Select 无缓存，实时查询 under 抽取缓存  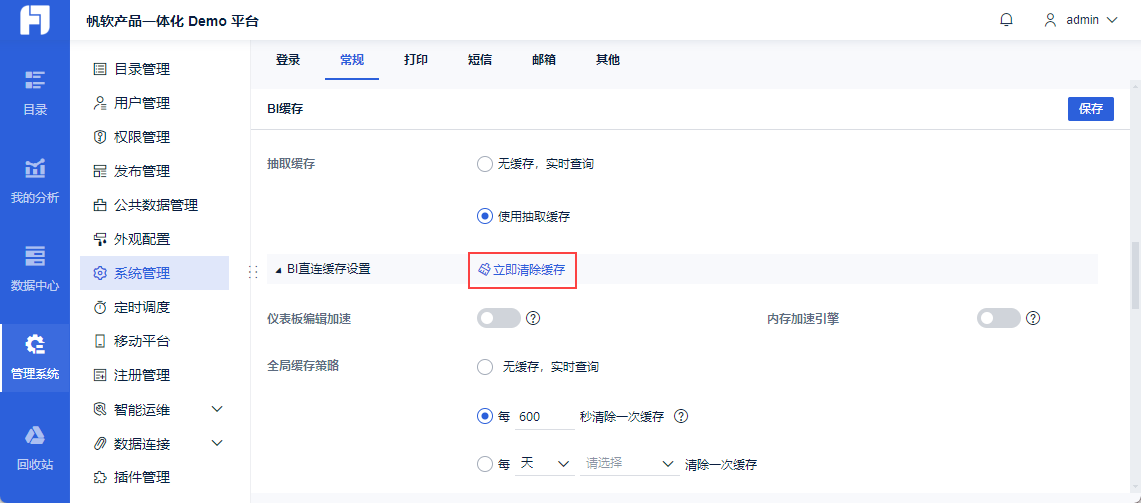click(x=485, y=164)
